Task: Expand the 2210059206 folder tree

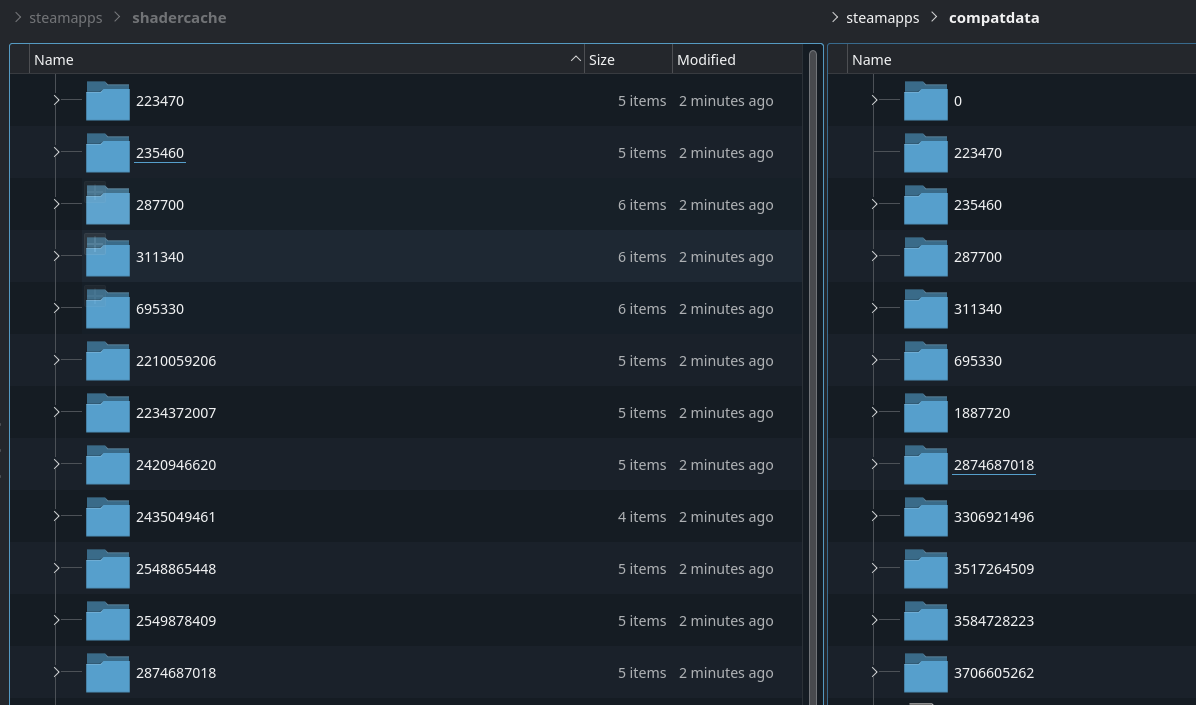Action: coord(56,359)
